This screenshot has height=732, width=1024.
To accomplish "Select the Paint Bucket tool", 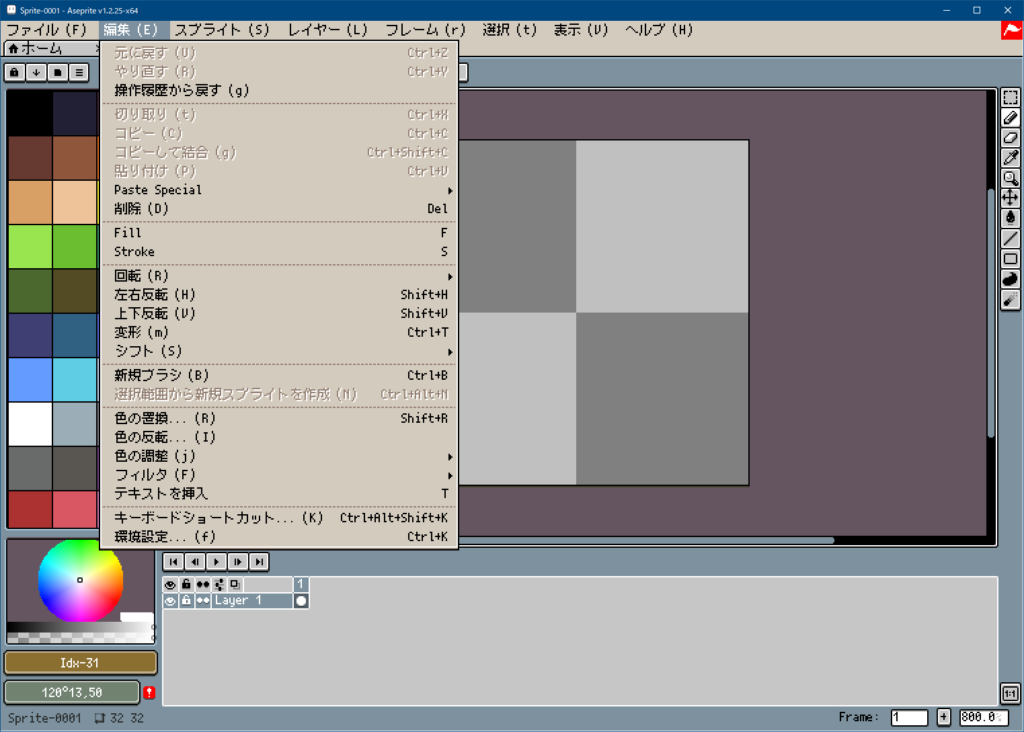I will pos(1010,218).
